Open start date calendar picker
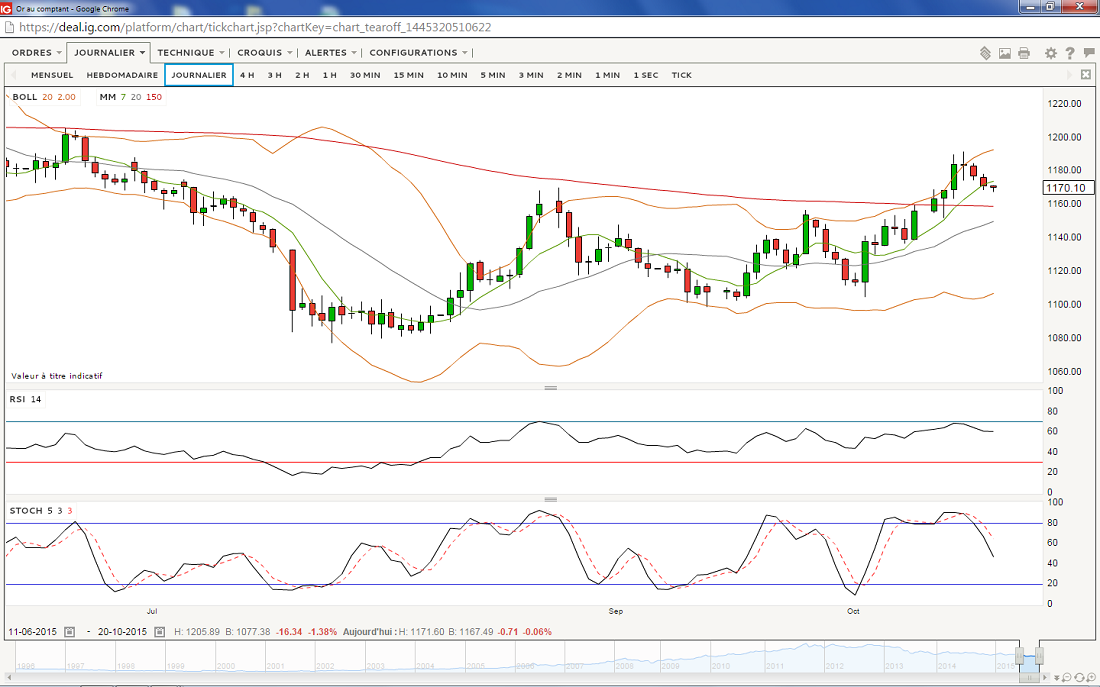This screenshot has width=1100, height=687. point(69,632)
